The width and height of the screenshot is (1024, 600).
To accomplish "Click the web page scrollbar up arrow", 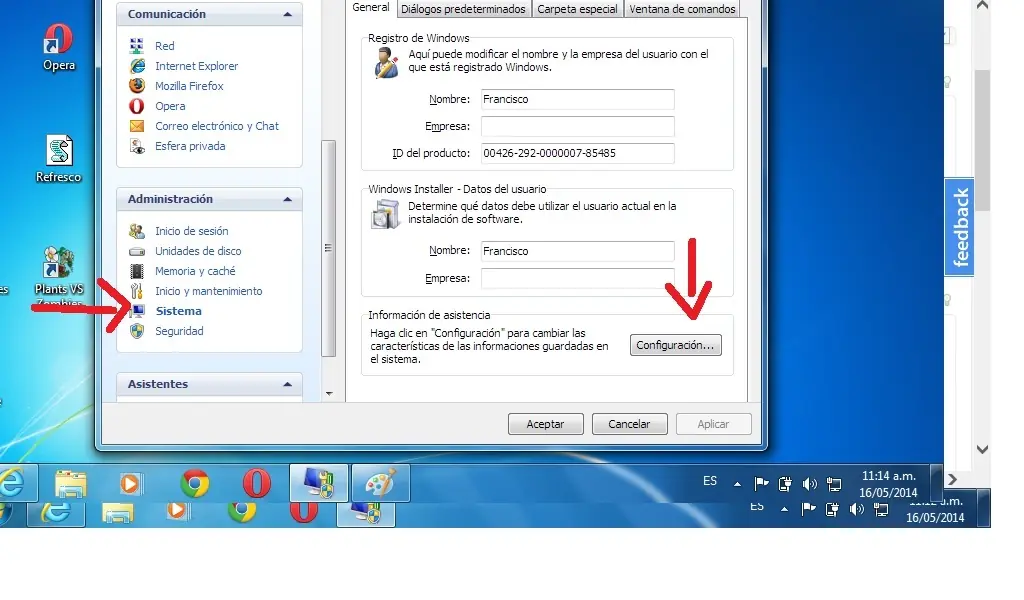I will tap(982, 5).
